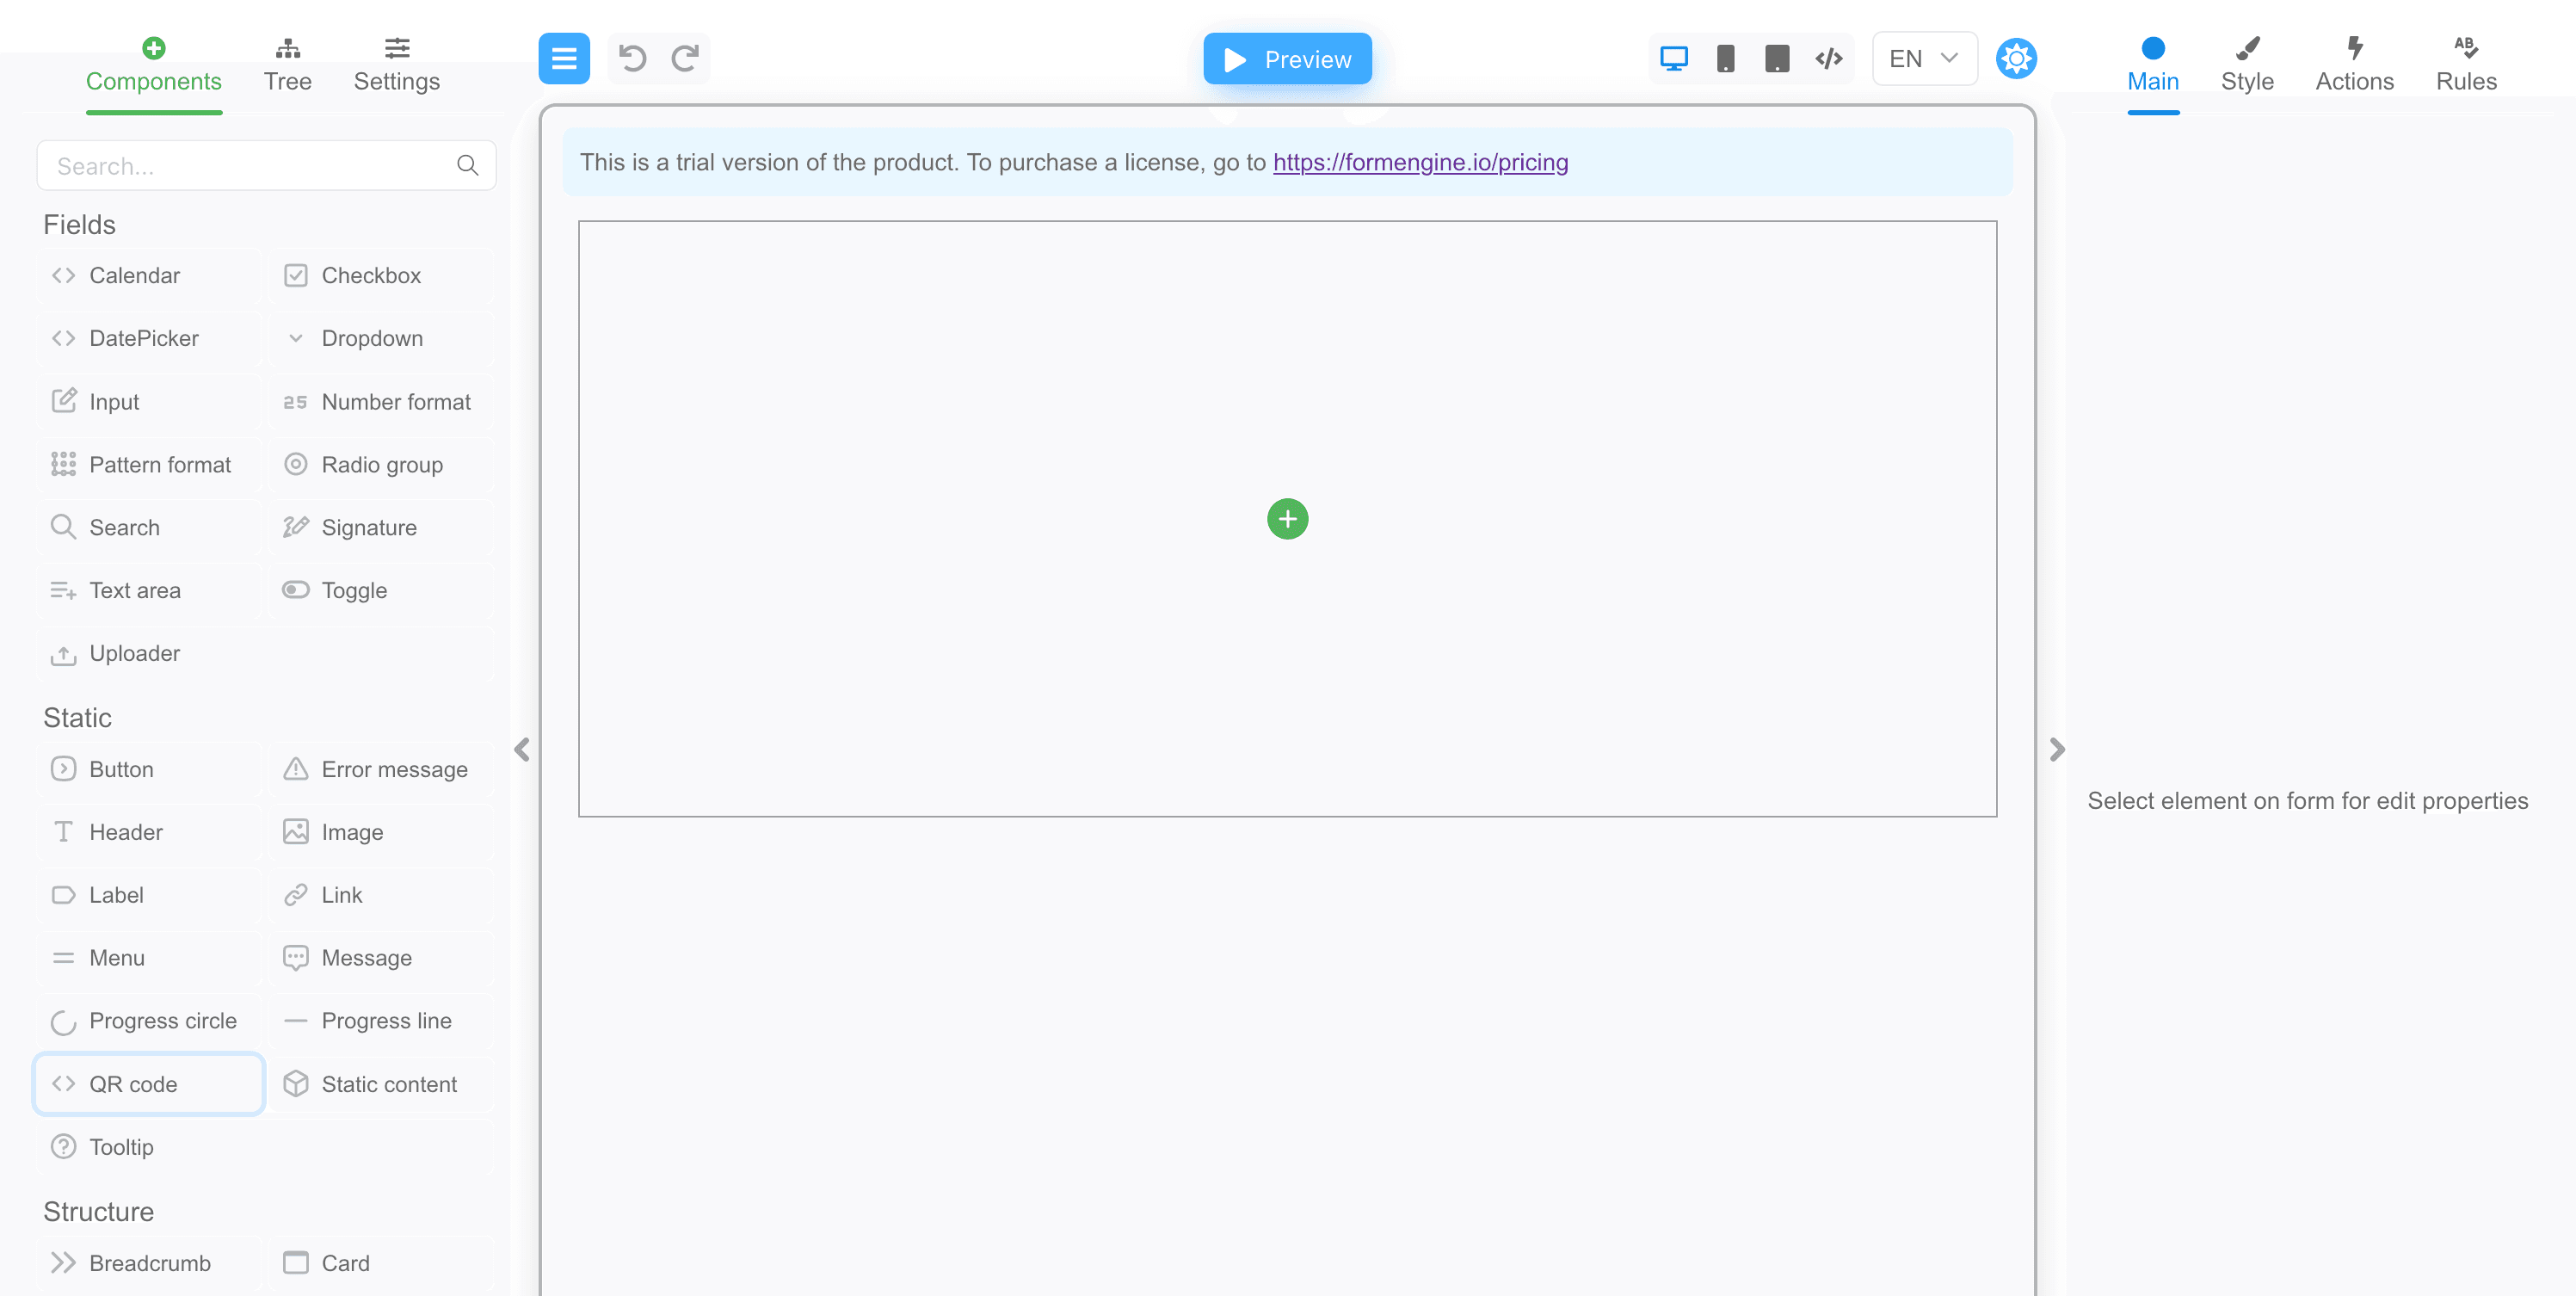Image resolution: width=2576 pixels, height=1296 pixels.
Task: Add a new element via canvas plus button
Action: pyautogui.click(x=1288, y=519)
